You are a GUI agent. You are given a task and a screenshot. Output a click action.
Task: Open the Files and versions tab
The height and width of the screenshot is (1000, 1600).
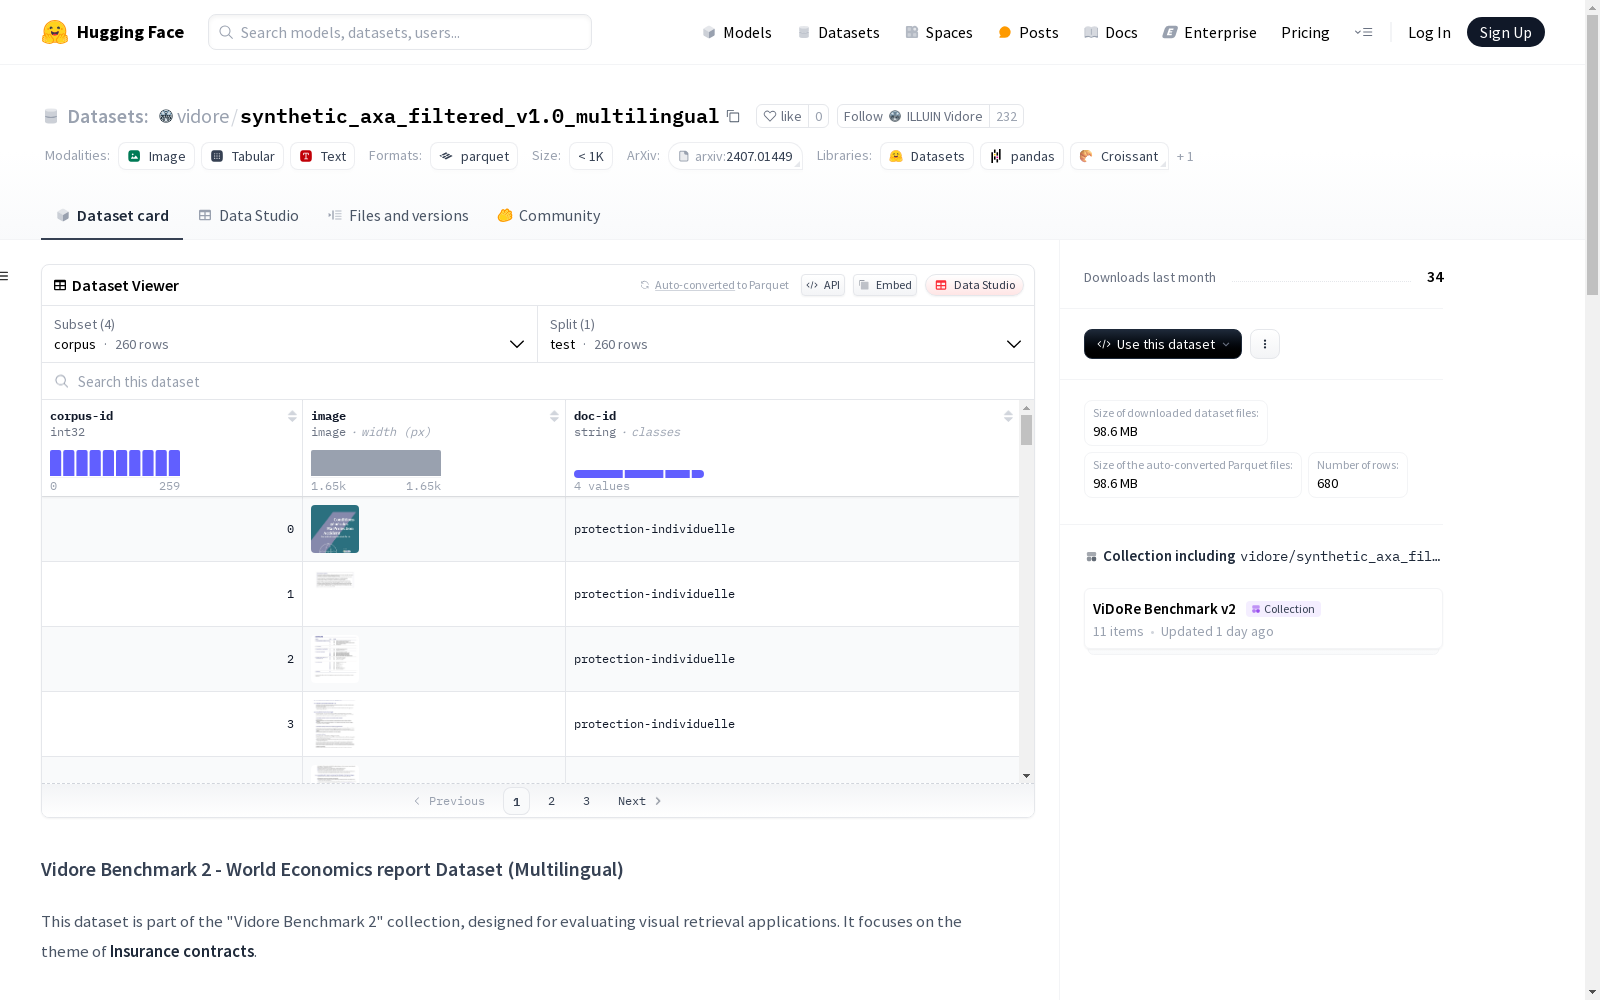coord(398,216)
